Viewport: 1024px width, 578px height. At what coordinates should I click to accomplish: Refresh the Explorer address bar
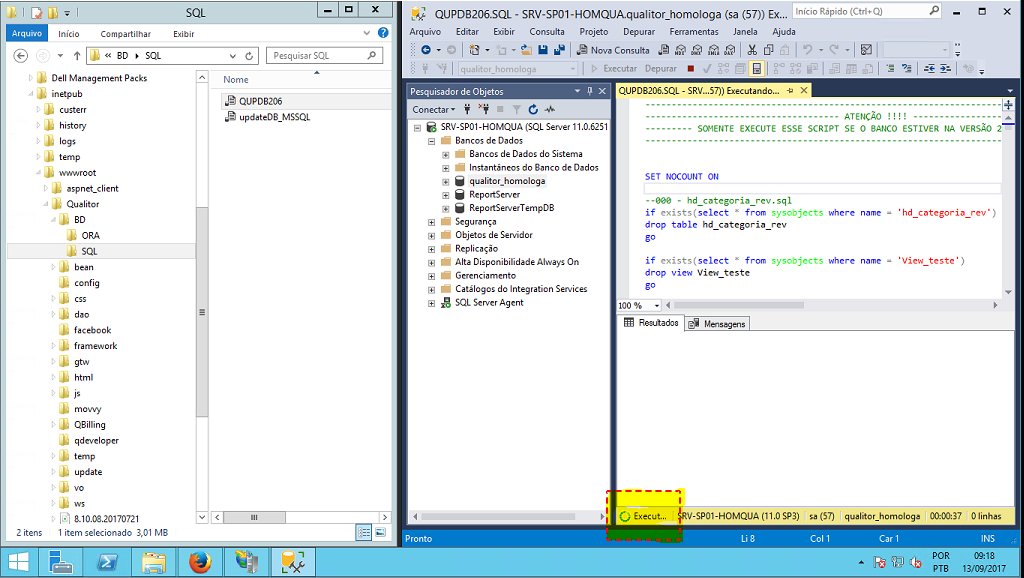point(249,56)
